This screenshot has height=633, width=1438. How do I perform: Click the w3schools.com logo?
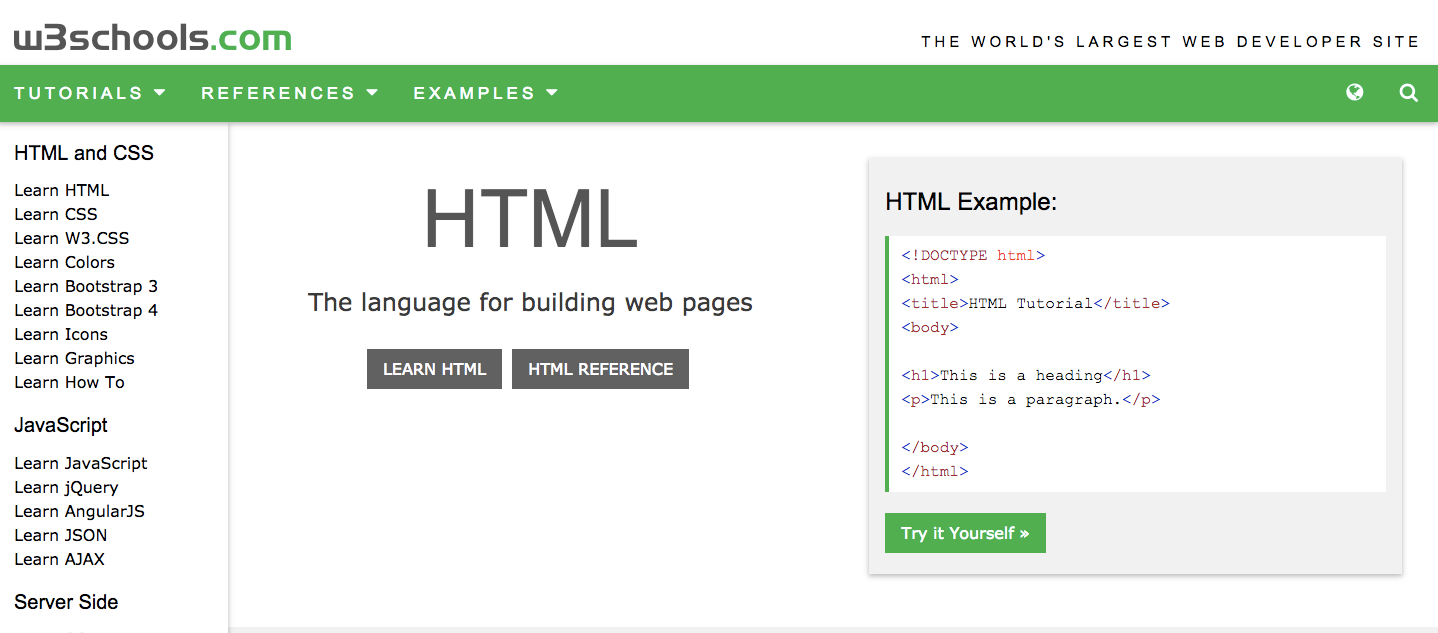pyautogui.click(x=152, y=38)
